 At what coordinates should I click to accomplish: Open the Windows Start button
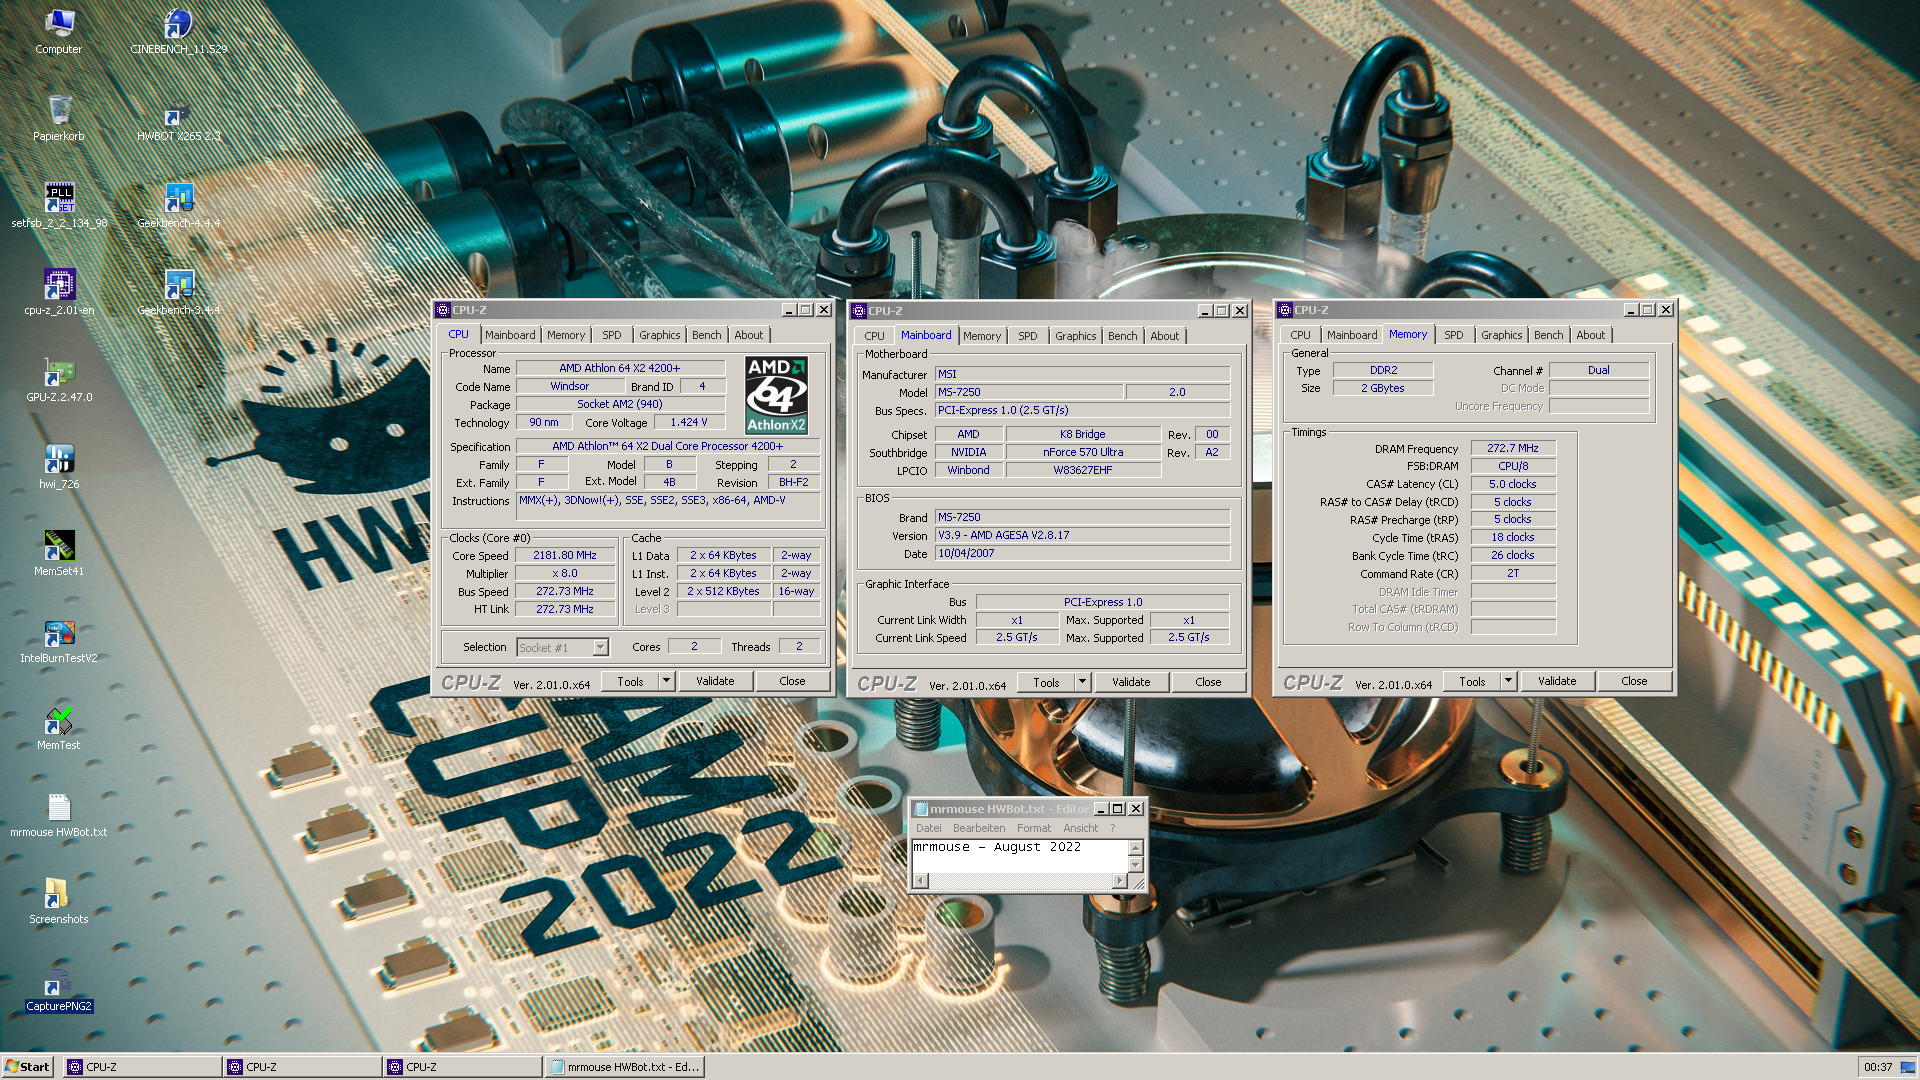click(x=27, y=1067)
